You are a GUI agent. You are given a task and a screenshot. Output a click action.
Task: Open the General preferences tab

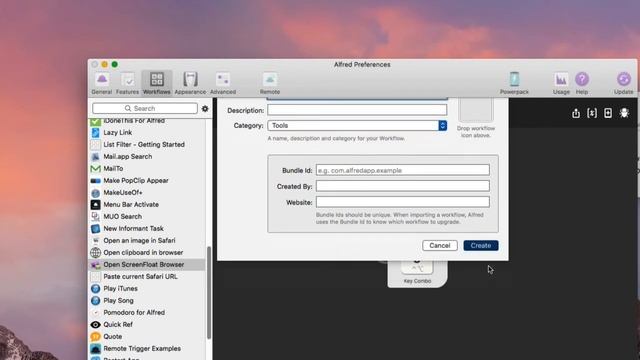[102, 83]
